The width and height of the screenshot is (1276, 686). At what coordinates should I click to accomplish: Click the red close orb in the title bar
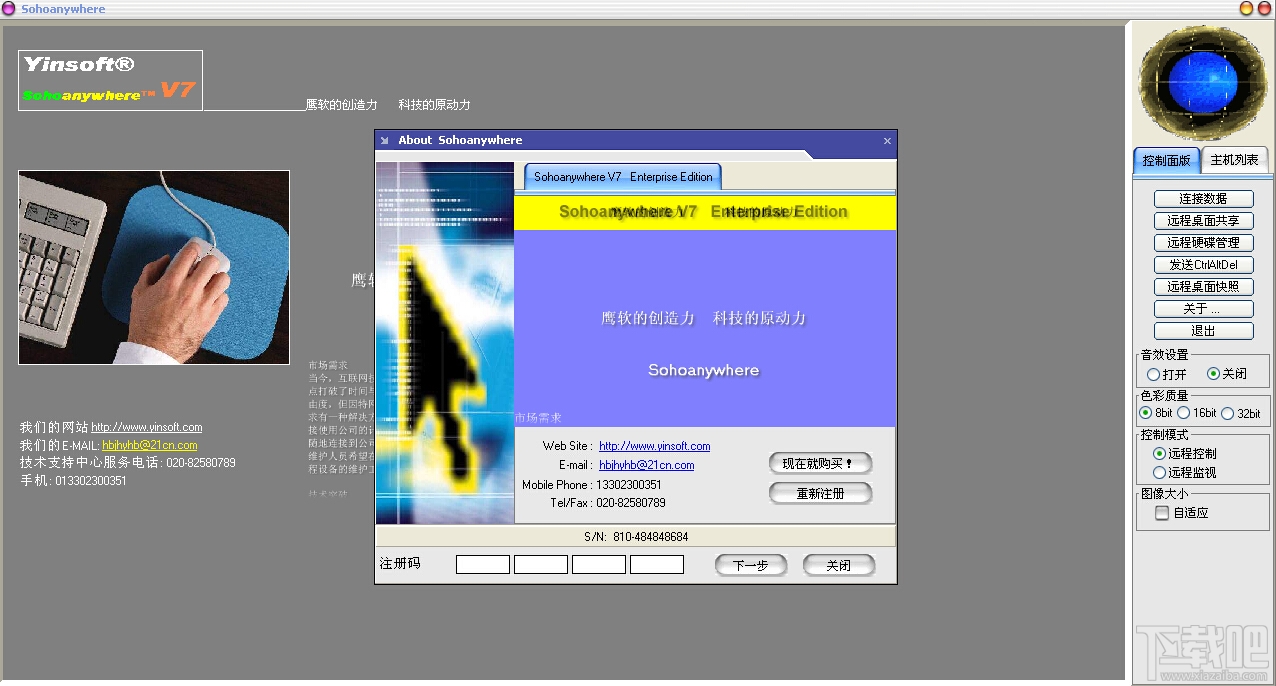click(1264, 9)
